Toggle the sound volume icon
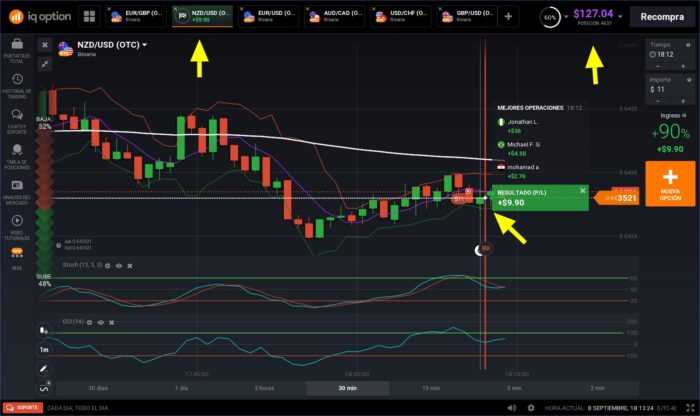Screen dimensions: 700x416 point(512,408)
